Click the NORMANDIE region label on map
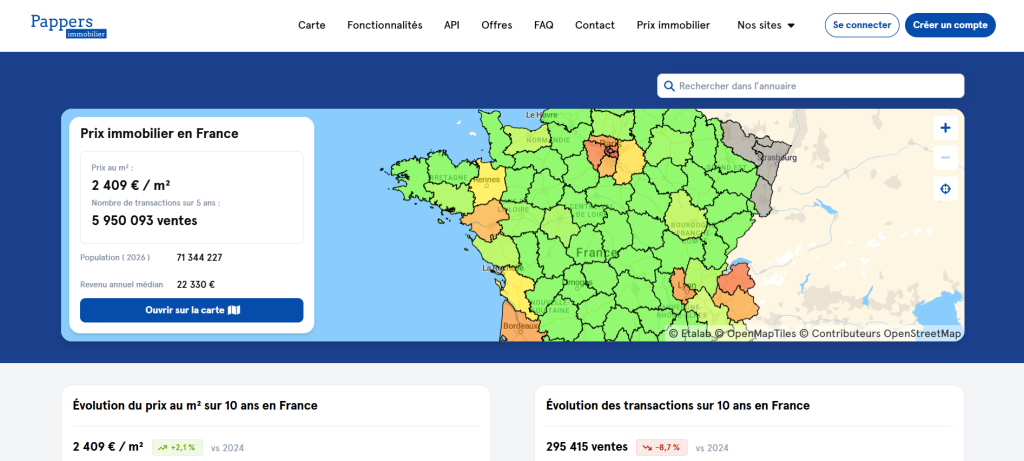The width and height of the screenshot is (1024, 461). coord(548,140)
